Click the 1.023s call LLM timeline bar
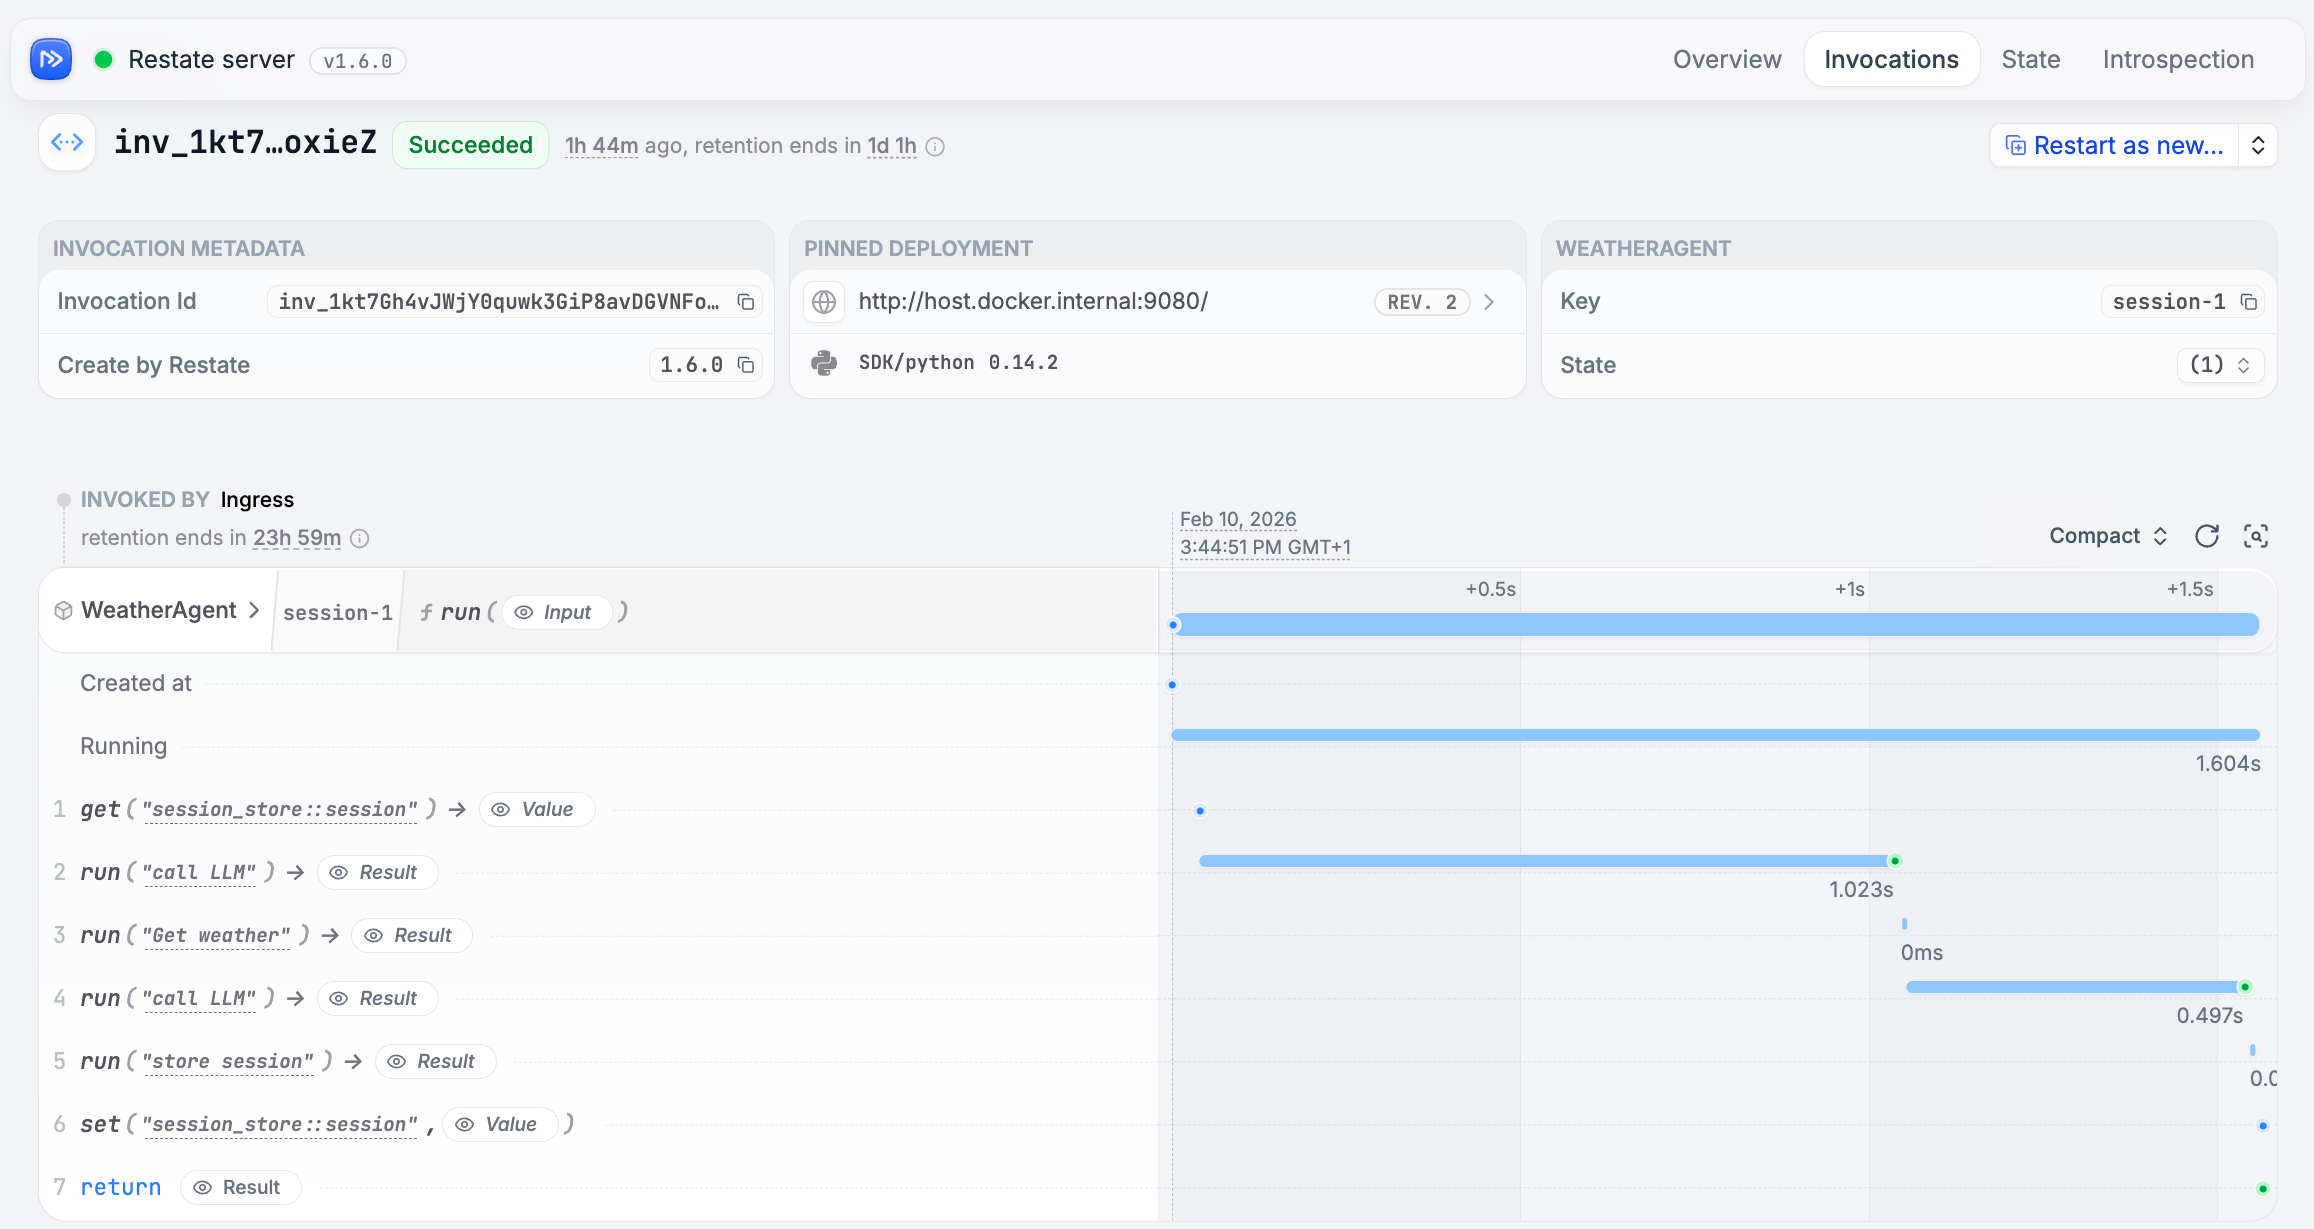2314x1229 pixels. pyautogui.click(x=1545, y=861)
